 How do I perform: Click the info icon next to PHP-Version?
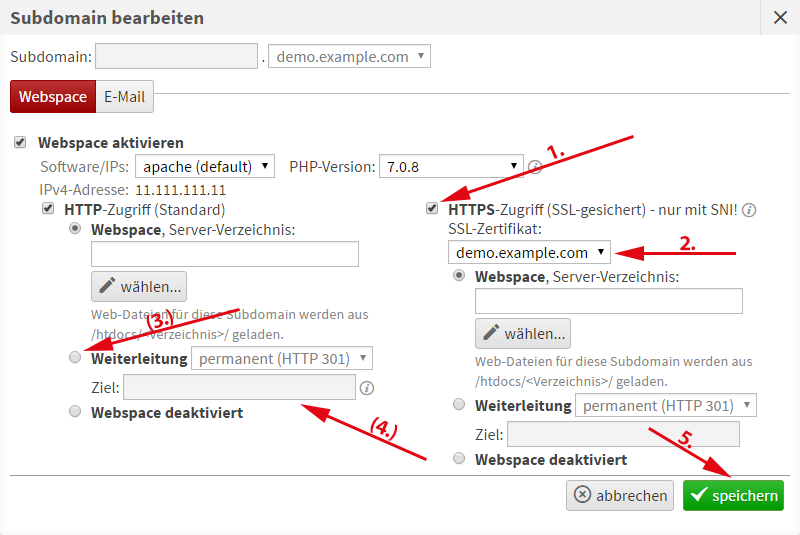coord(535,166)
